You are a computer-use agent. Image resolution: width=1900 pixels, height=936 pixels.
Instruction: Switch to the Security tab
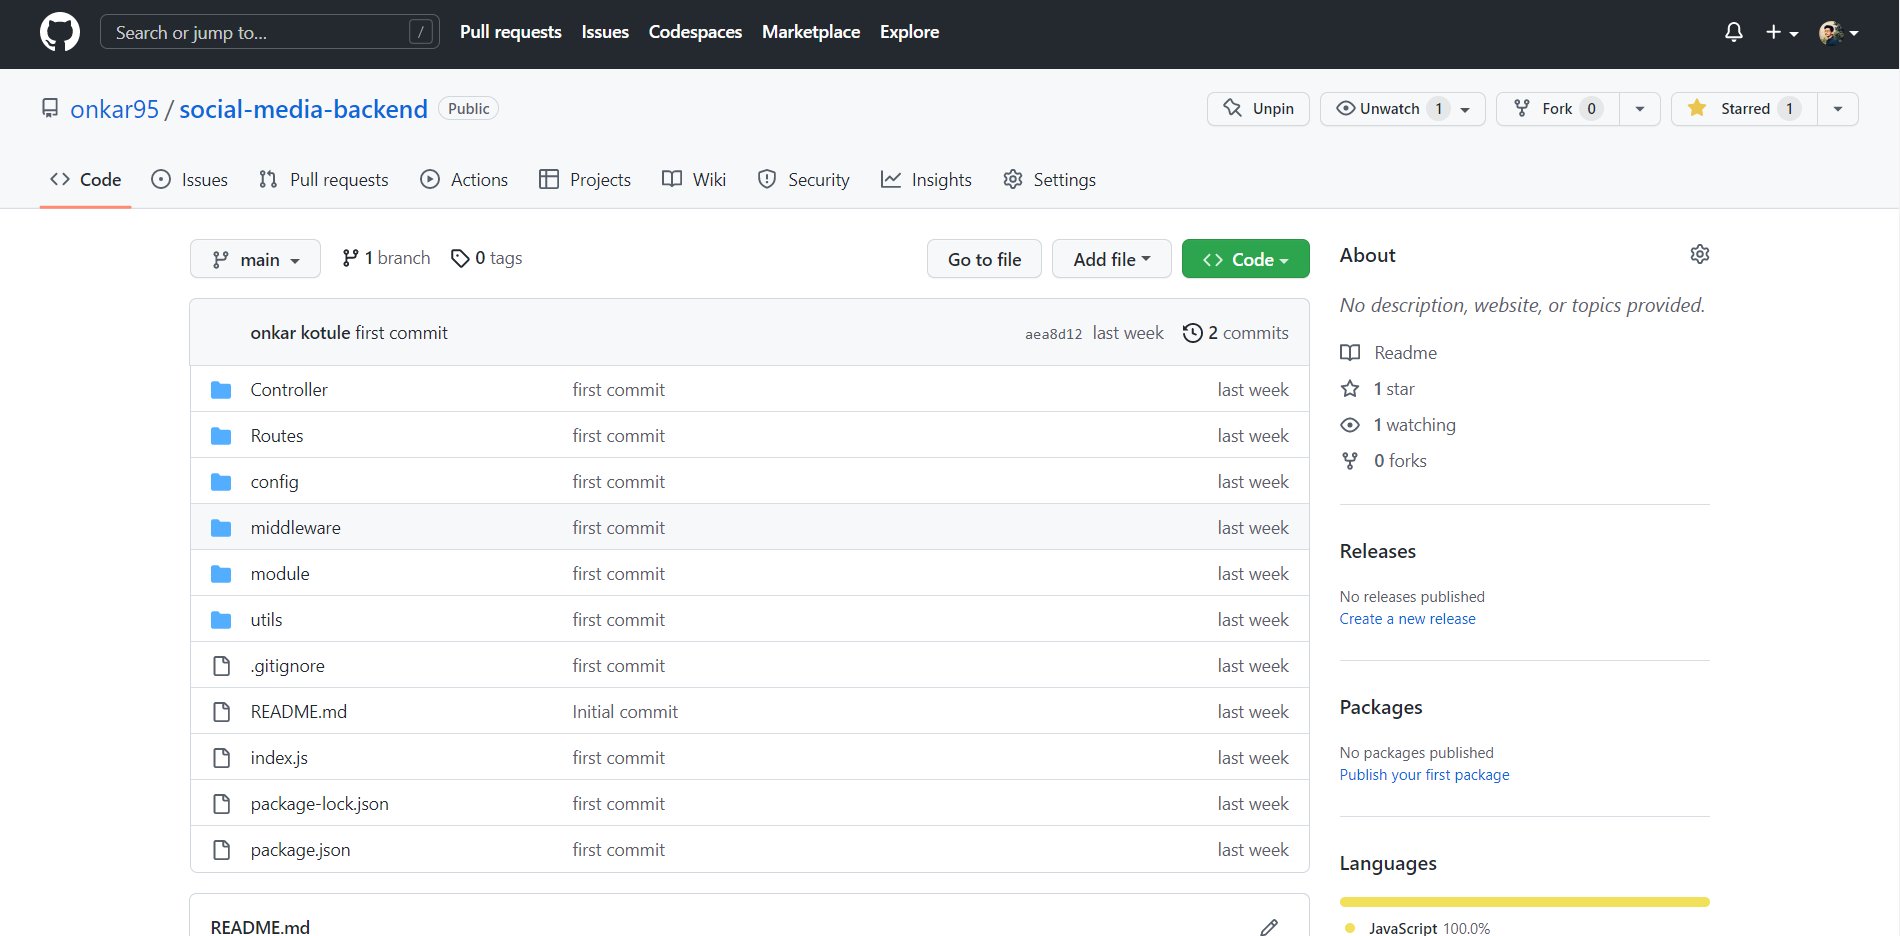[803, 180]
